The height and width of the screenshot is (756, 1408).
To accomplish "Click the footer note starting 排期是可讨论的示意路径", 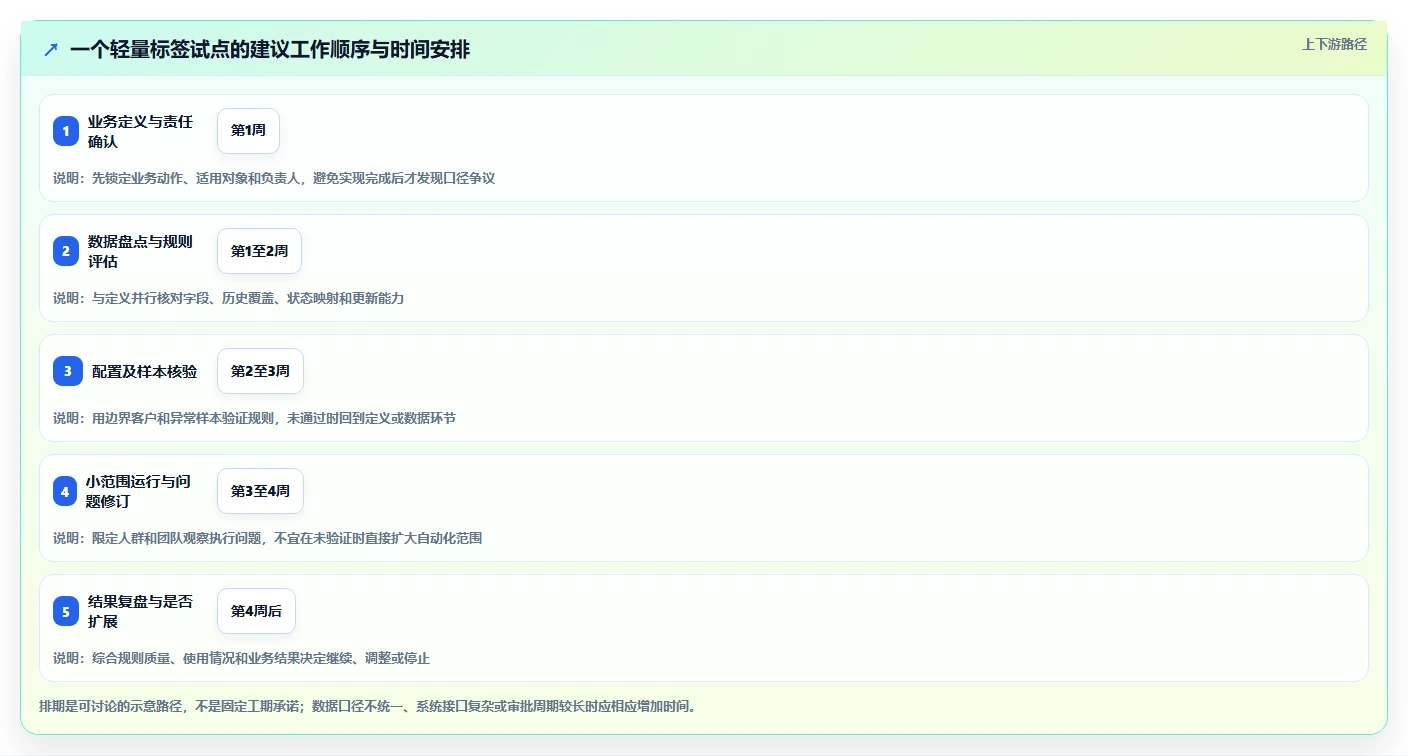I will (x=367, y=706).
